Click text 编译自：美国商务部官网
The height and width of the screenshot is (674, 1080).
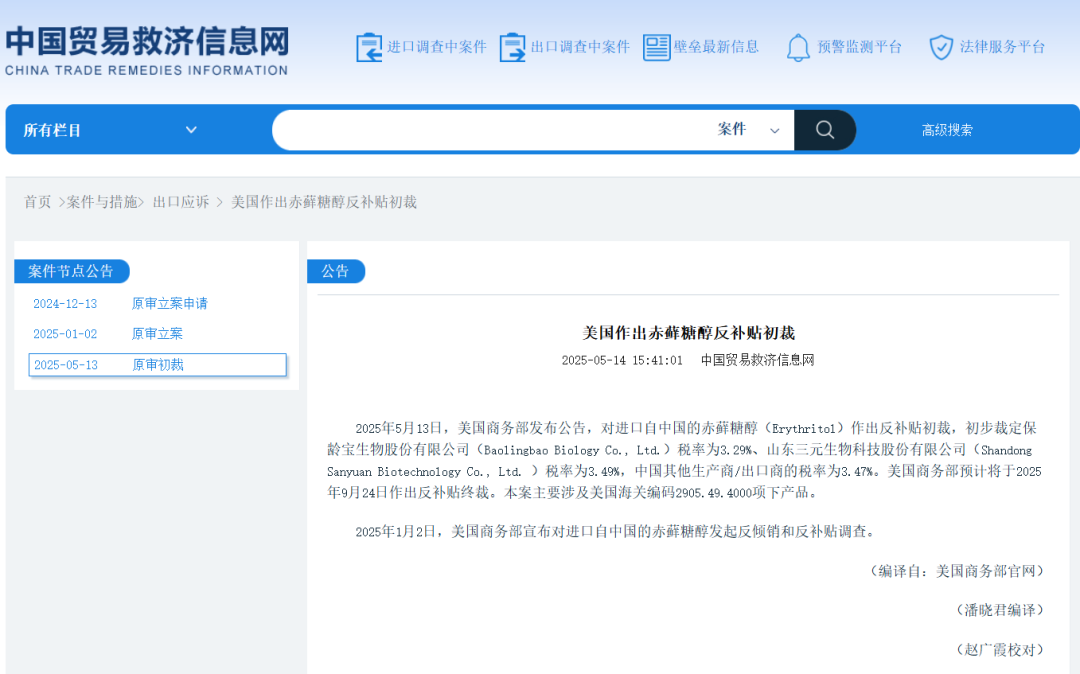point(957,571)
